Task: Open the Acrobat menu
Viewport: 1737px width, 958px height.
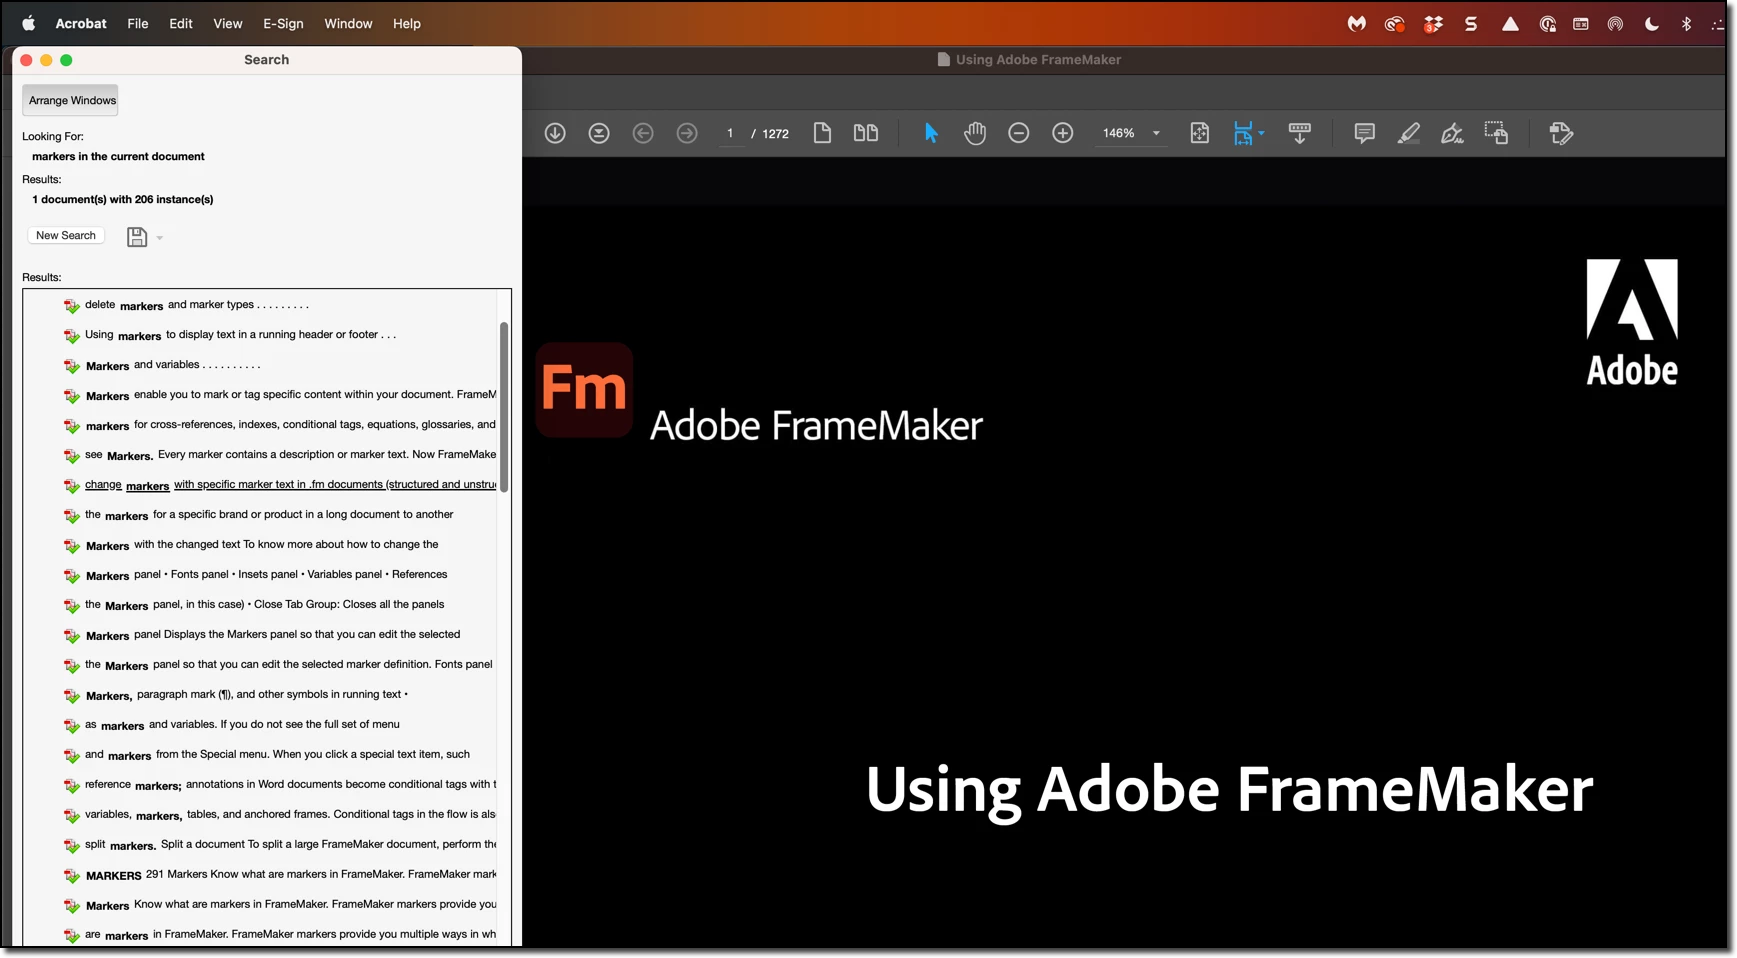Action: point(81,23)
